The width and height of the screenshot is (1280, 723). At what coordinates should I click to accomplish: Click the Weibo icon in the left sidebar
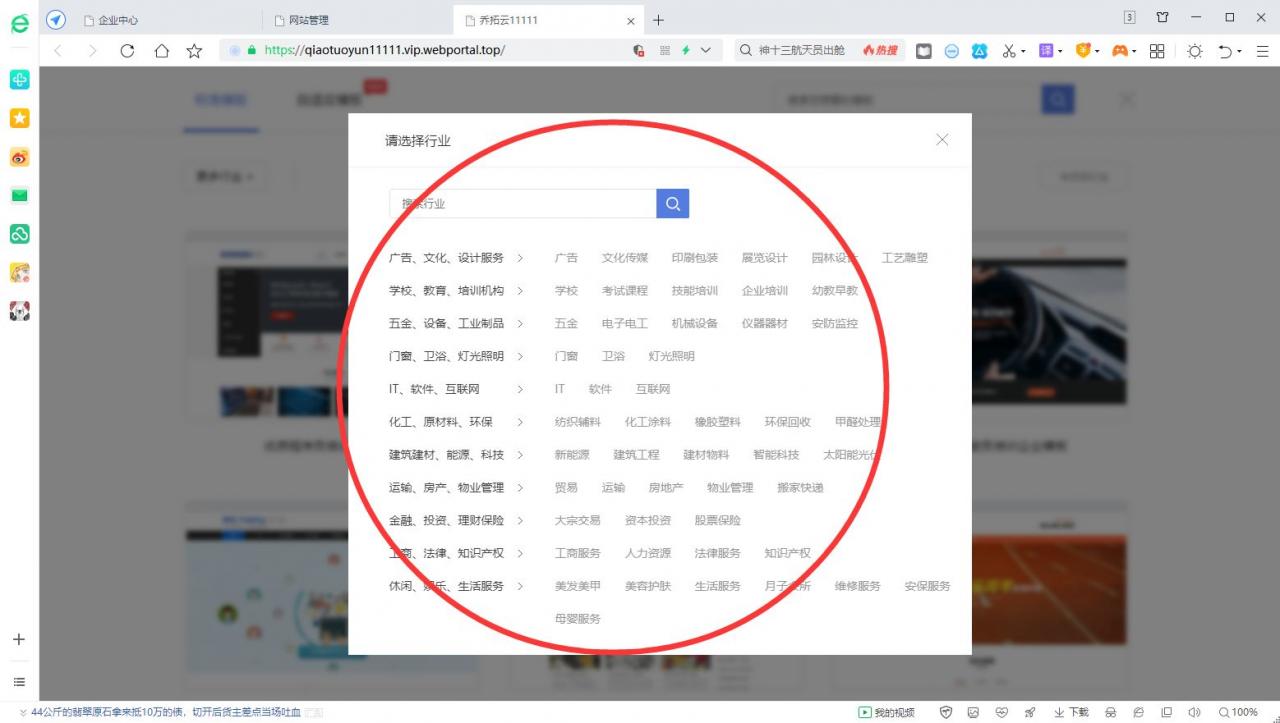click(x=20, y=157)
